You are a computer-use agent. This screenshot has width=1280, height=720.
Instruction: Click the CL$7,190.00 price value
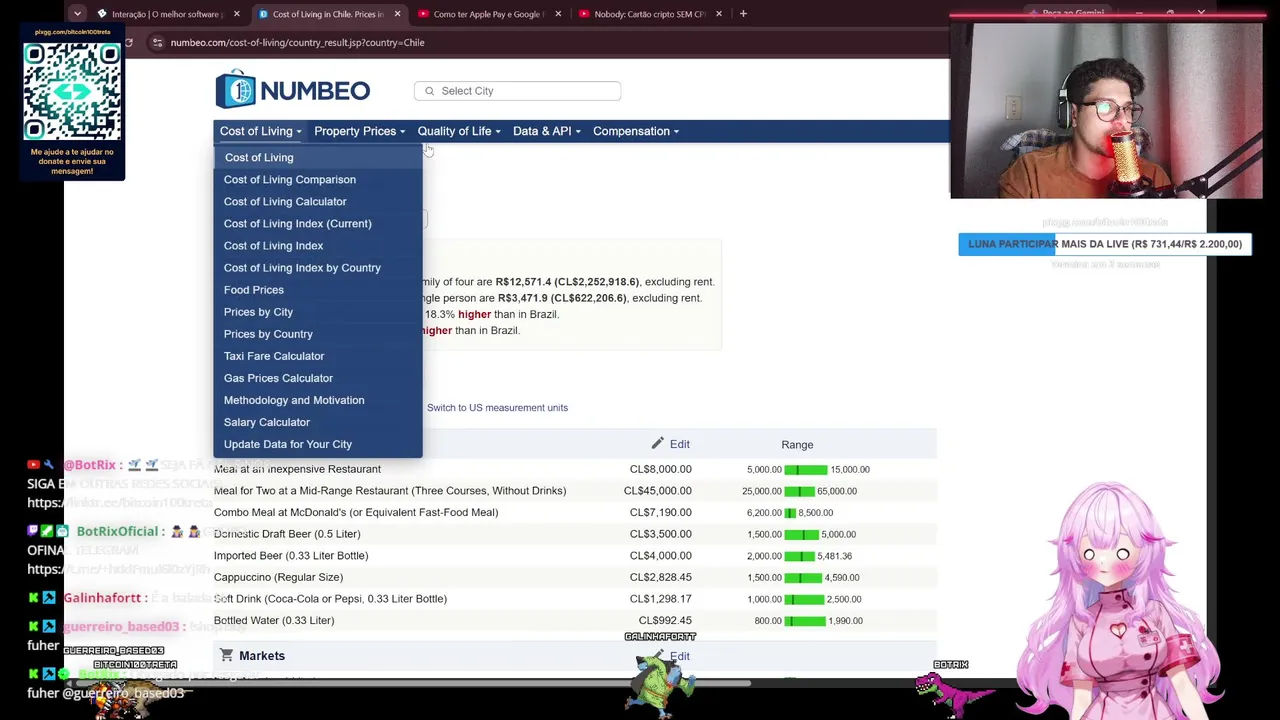(x=660, y=512)
